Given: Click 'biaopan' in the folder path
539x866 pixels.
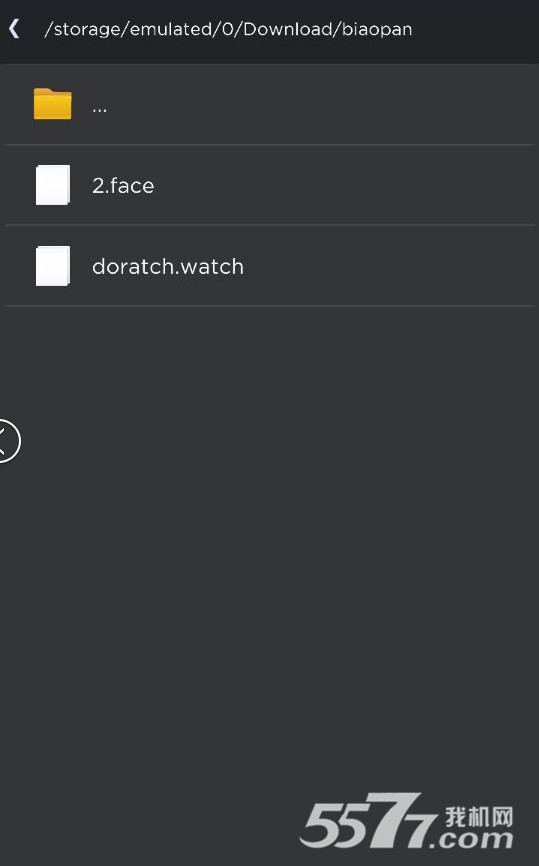Looking at the screenshot, I should click(x=377, y=29).
